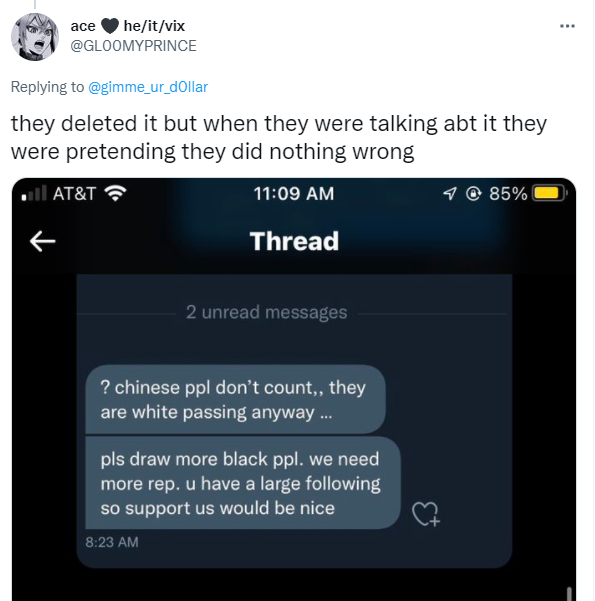Click the 8:23 AM message timestamp
595x601 pixels.
[112, 542]
